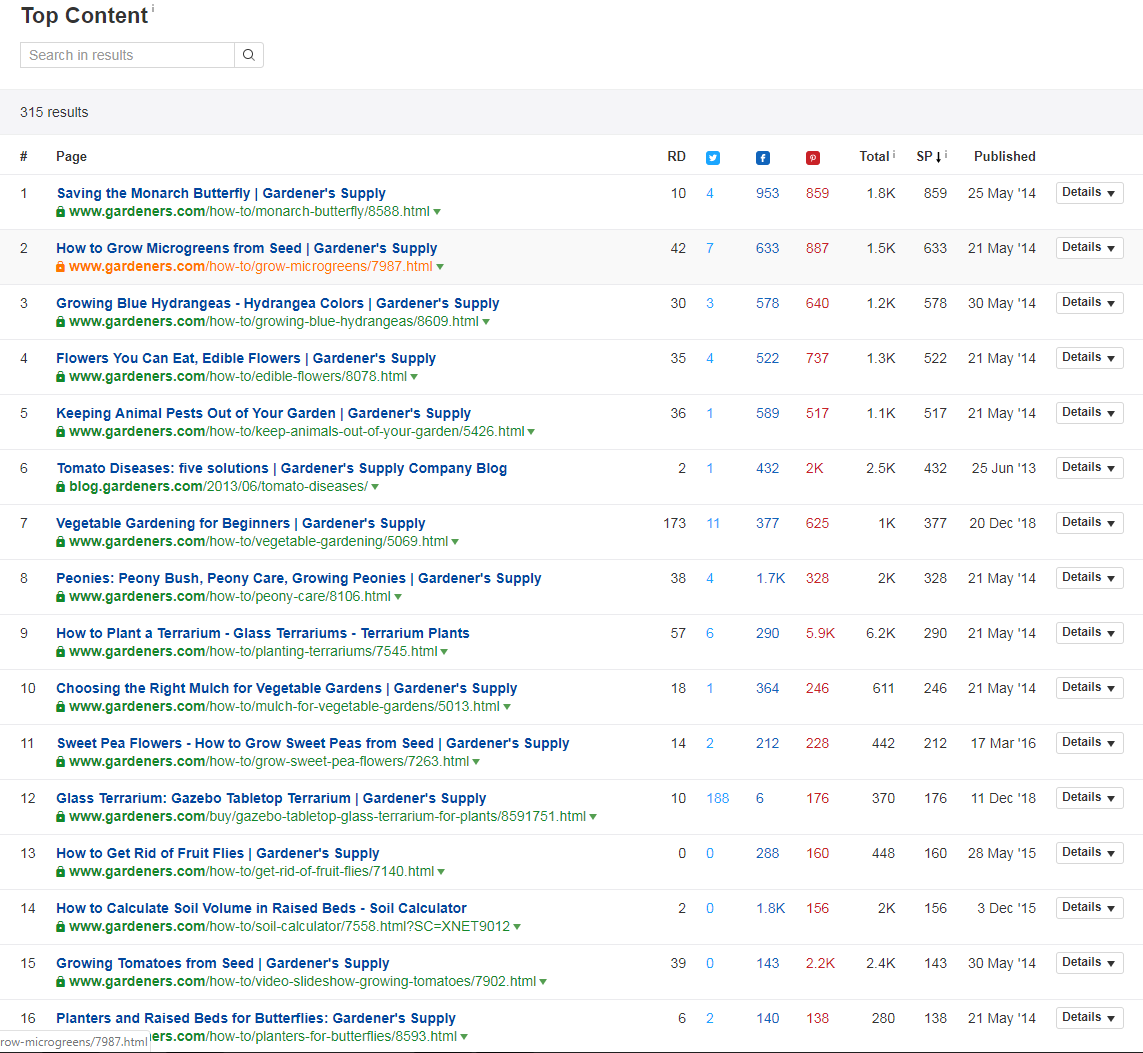Sort table by Total column header
The image size is (1143, 1053).
874,157
